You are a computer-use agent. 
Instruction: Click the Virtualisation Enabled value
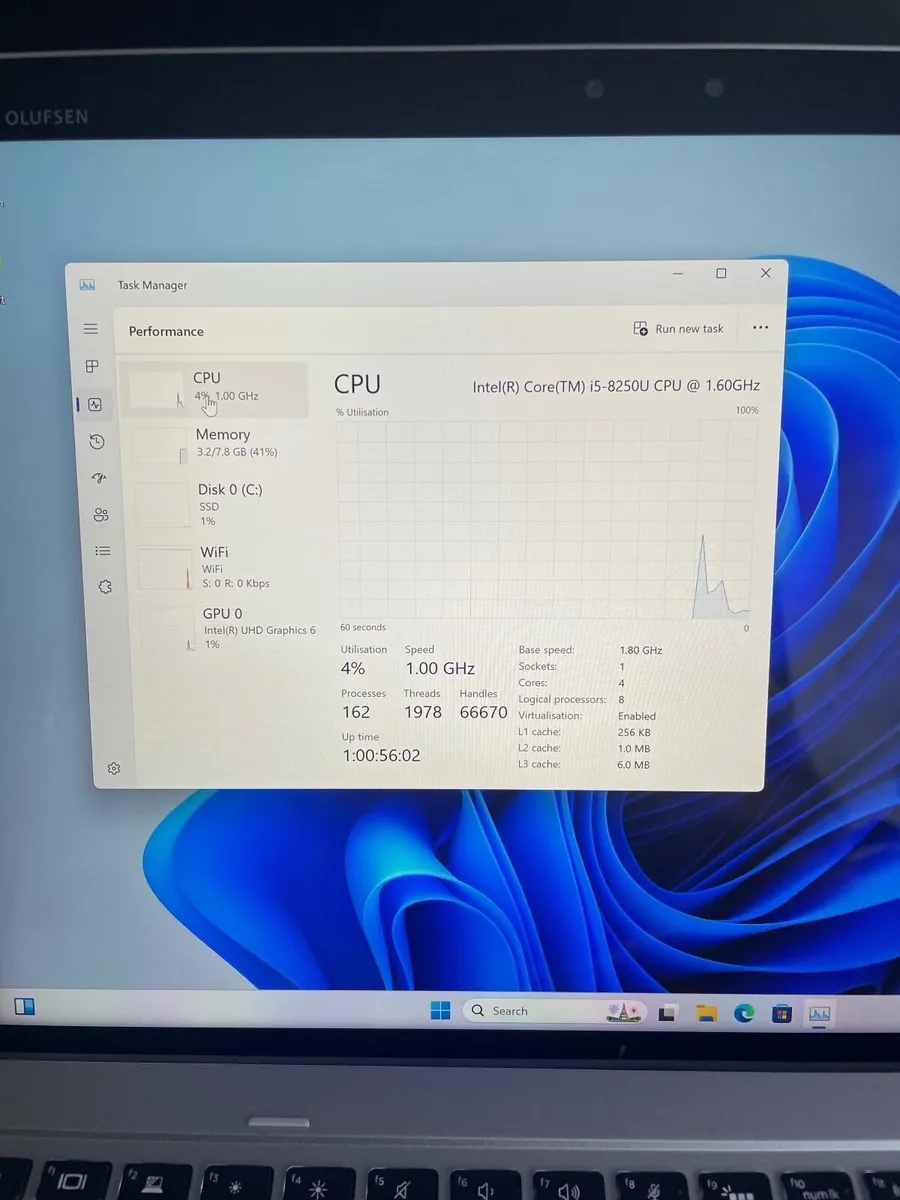pyautogui.click(x=637, y=716)
